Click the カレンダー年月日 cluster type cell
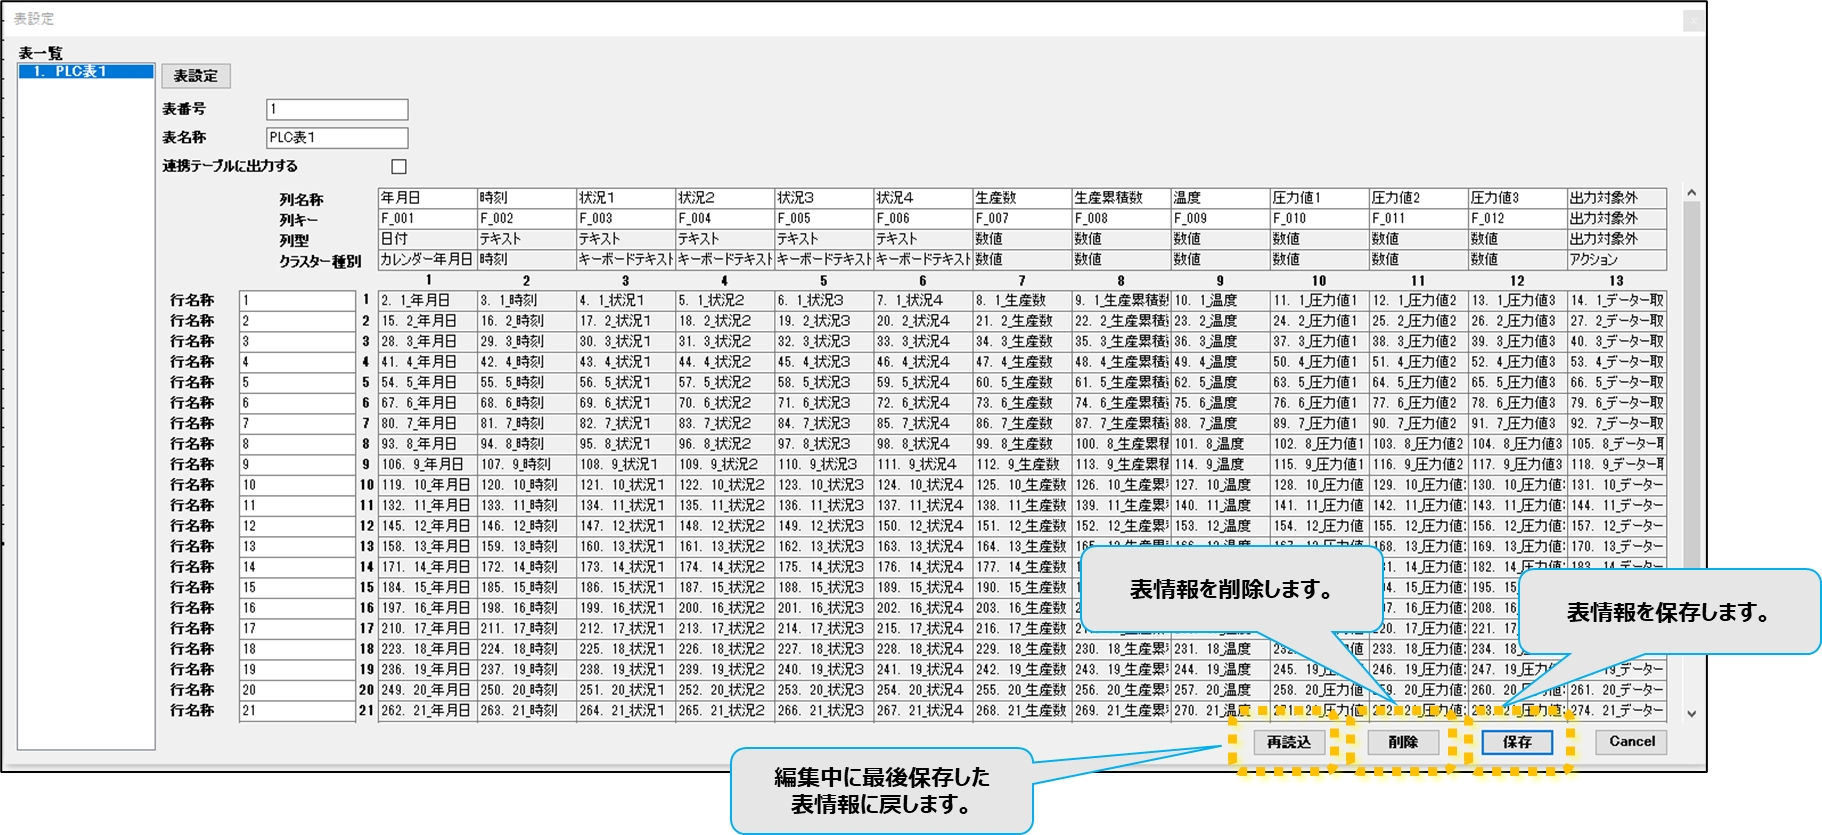Viewport: 1822px width, 835px height. [427, 260]
